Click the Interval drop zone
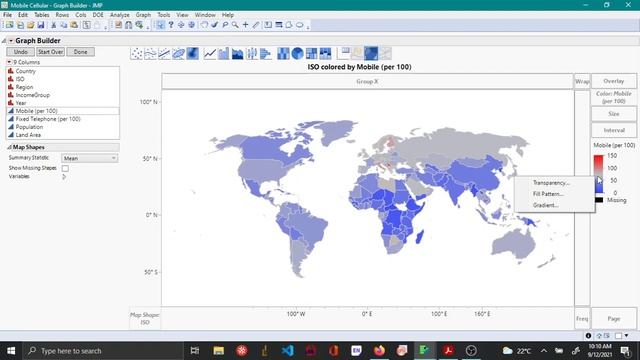Viewport: 640px width, 360px height. click(x=614, y=130)
